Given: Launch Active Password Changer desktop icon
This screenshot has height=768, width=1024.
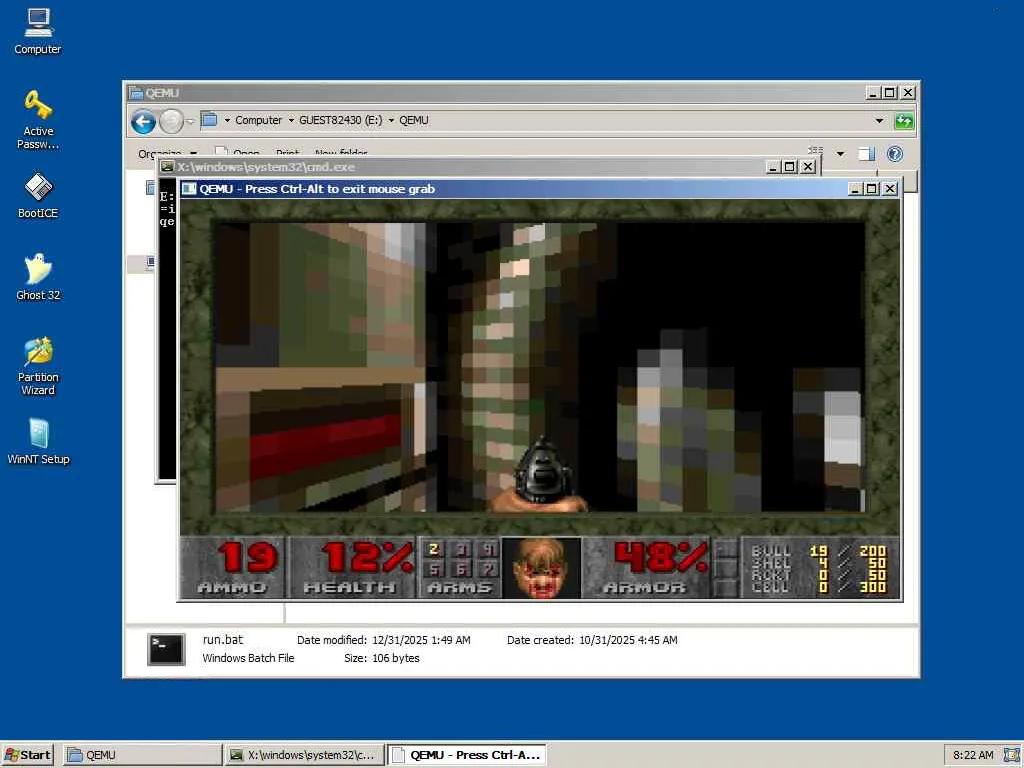Looking at the screenshot, I should [x=37, y=120].
